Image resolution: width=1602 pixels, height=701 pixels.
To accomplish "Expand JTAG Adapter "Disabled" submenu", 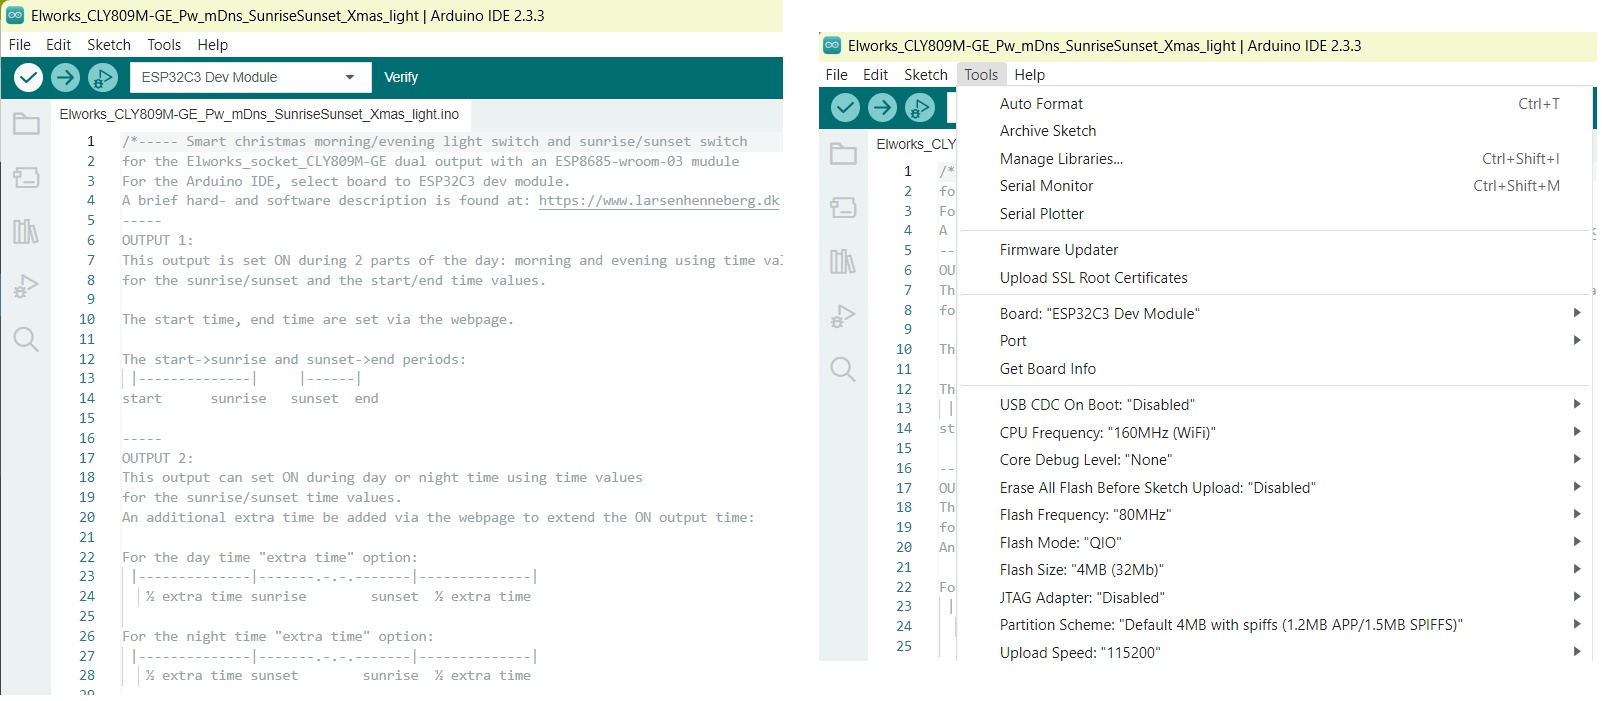I will (x=1274, y=597).
